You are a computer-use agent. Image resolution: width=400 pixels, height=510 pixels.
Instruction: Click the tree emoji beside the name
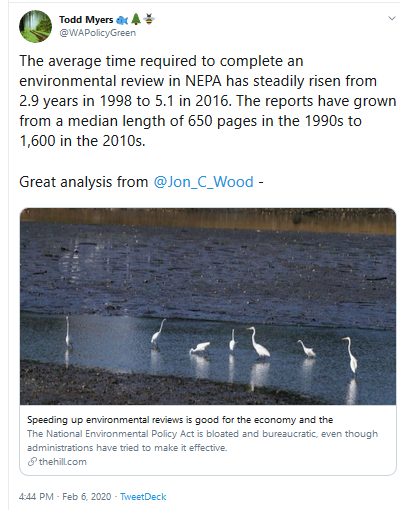[136, 19]
